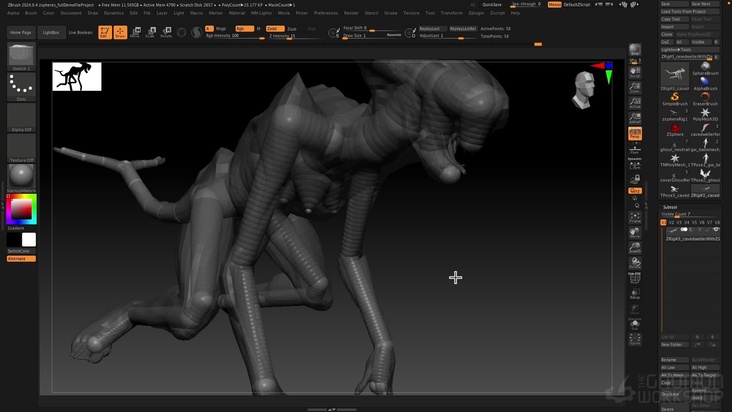
Task: Select the SimpleBrush tool
Action: click(x=675, y=99)
